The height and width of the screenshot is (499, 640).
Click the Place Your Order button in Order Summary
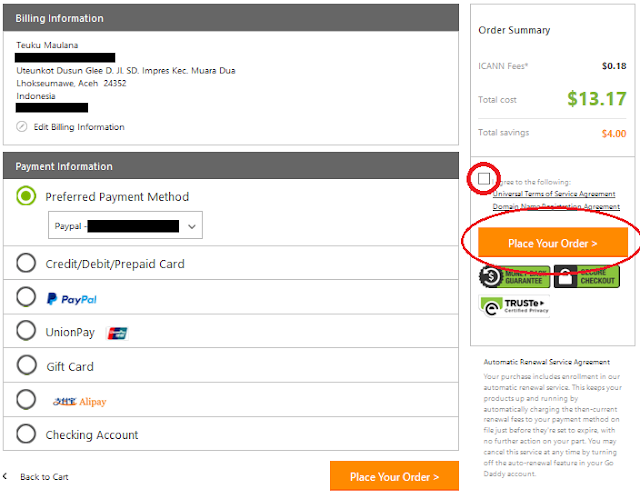552,243
